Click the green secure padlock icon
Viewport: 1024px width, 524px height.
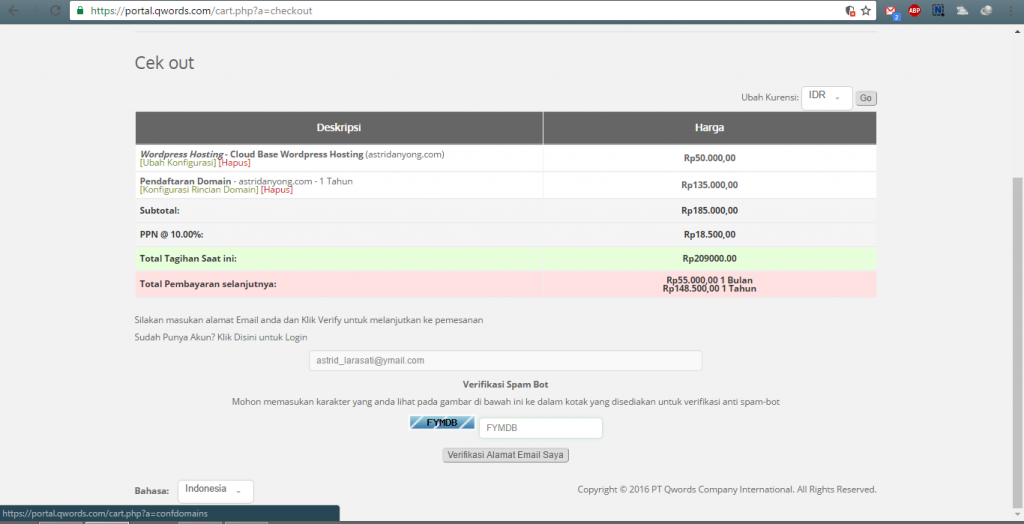pyautogui.click(x=79, y=11)
